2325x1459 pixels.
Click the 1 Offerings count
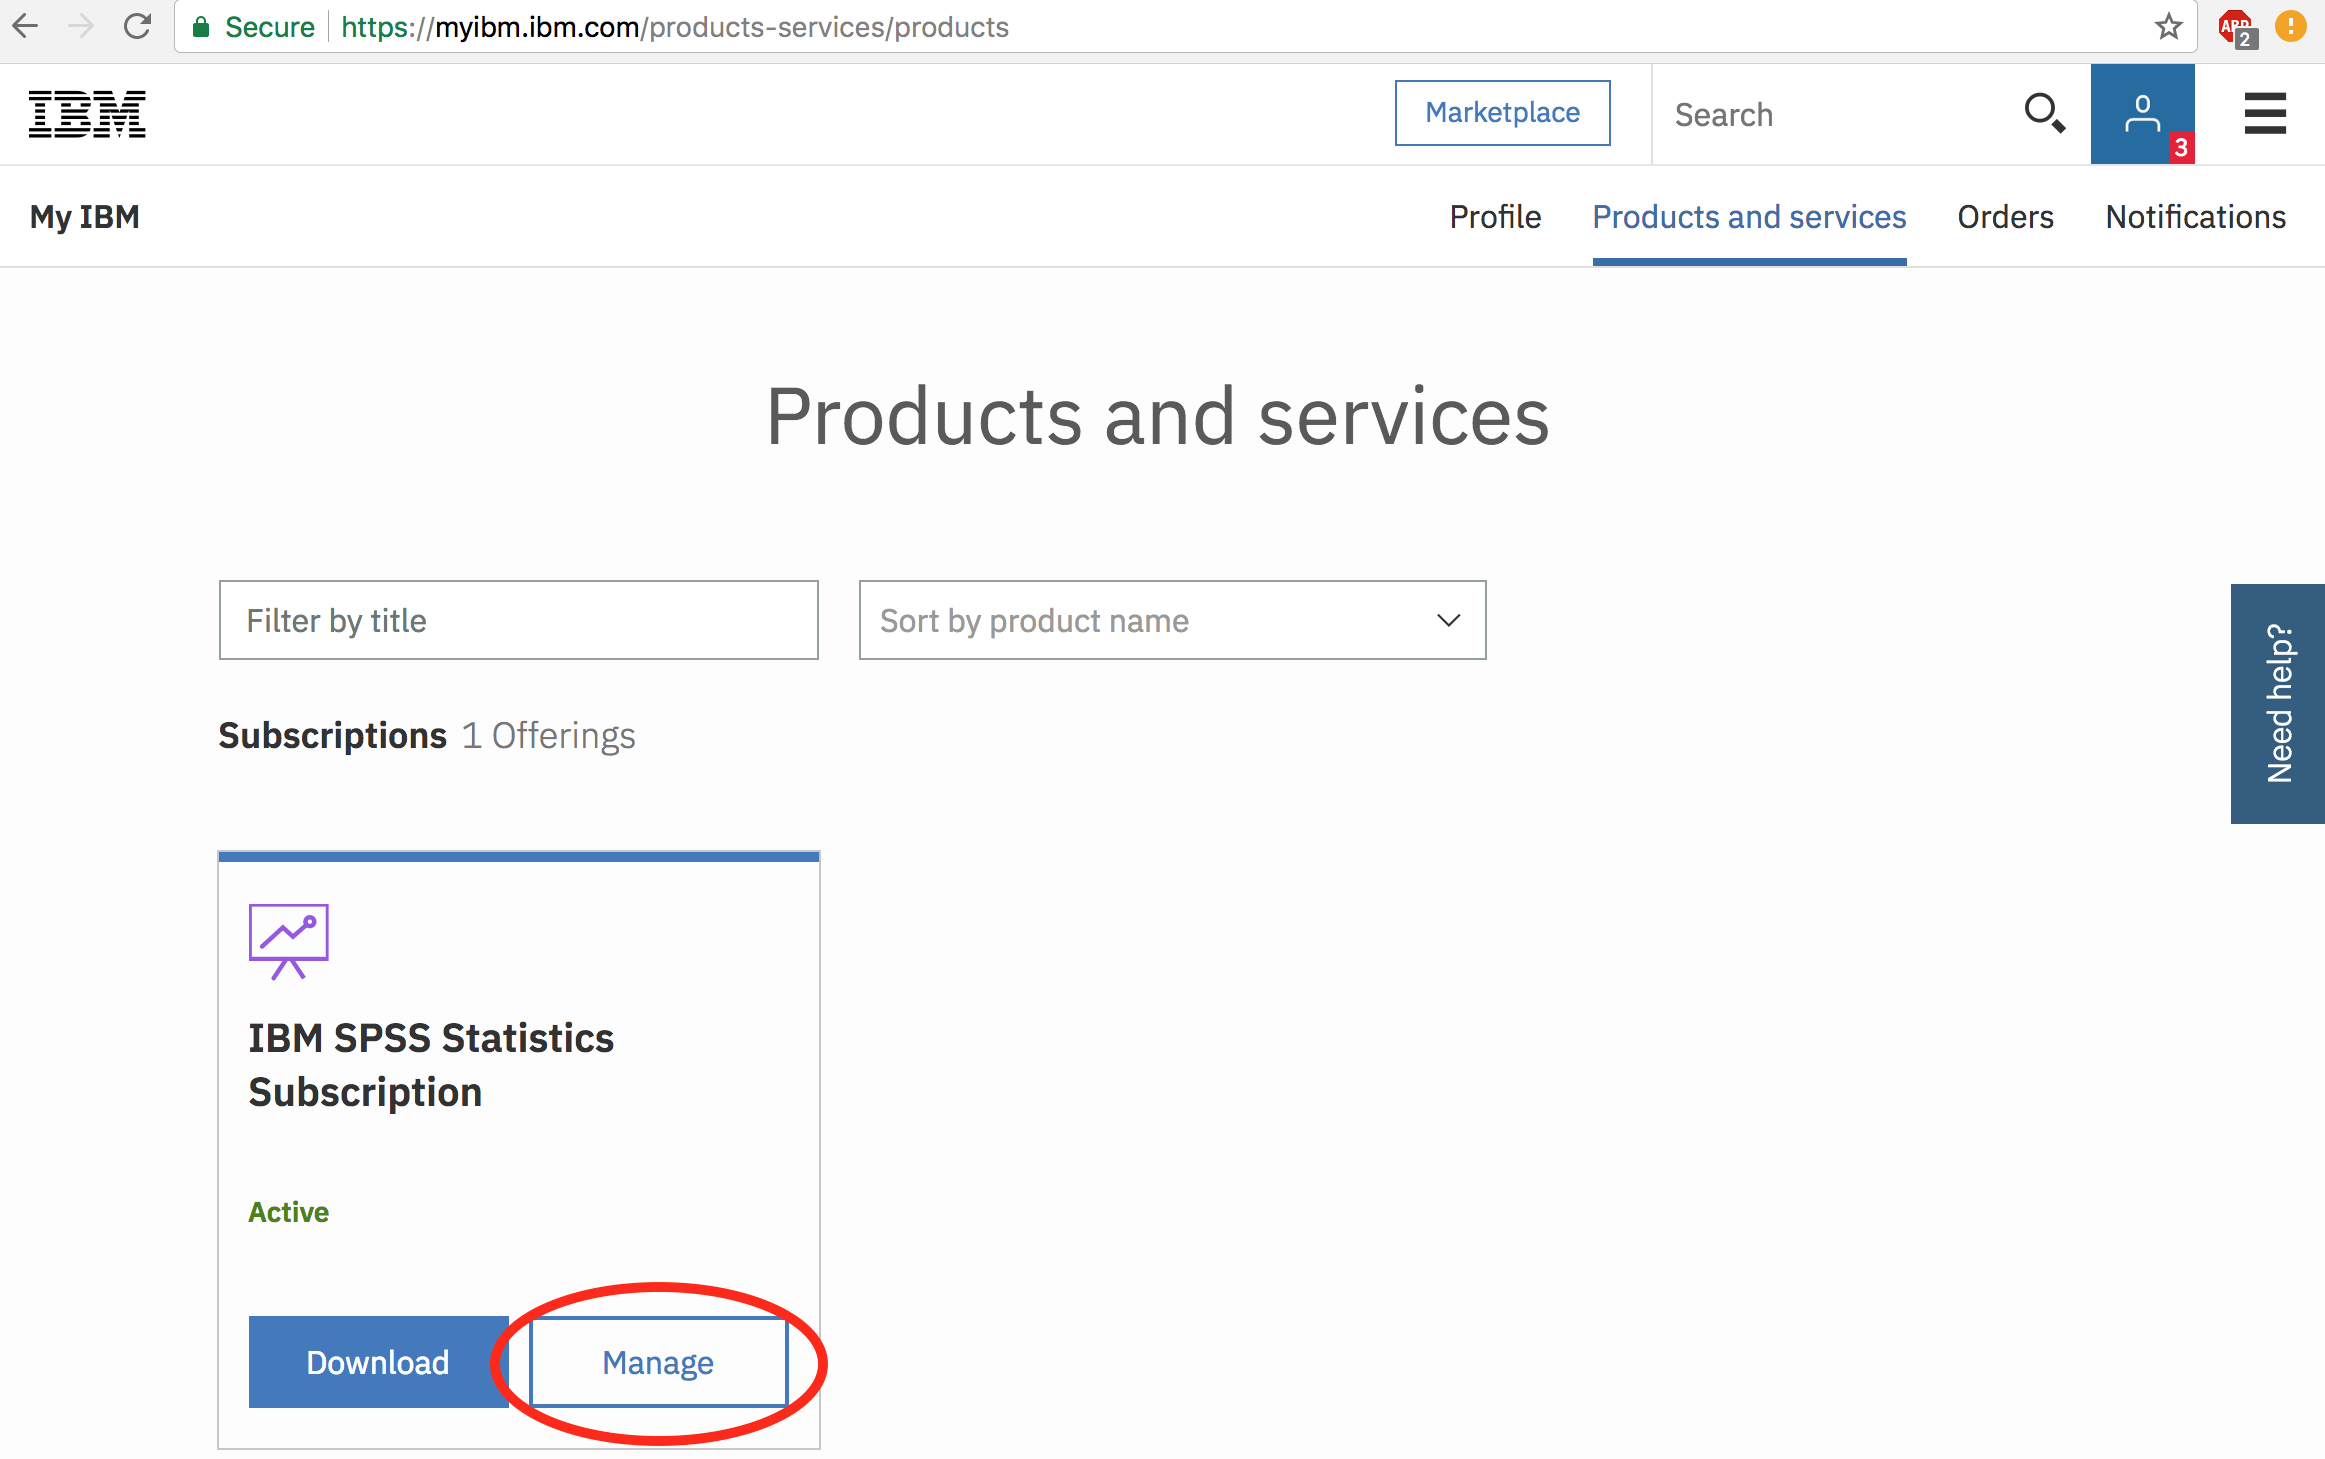(x=548, y=736)
